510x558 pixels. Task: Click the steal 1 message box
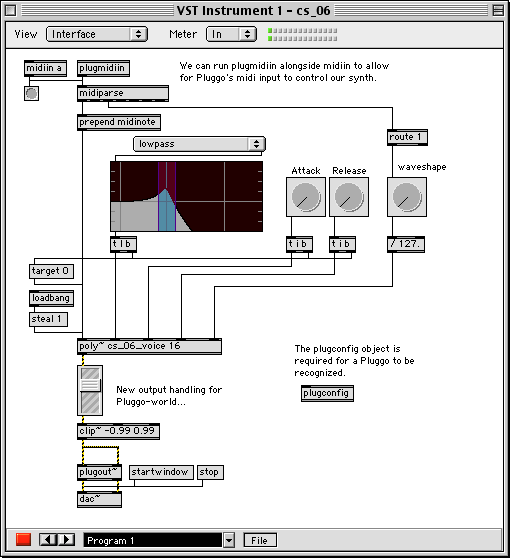[x=48, y=319]
